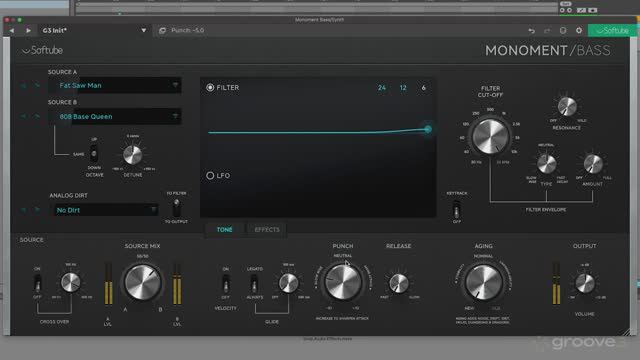Image resolution: width=640 pixels, height=360 pixels.
Task: Click the filter envelope Type knob
Action: tap(546, 164)
